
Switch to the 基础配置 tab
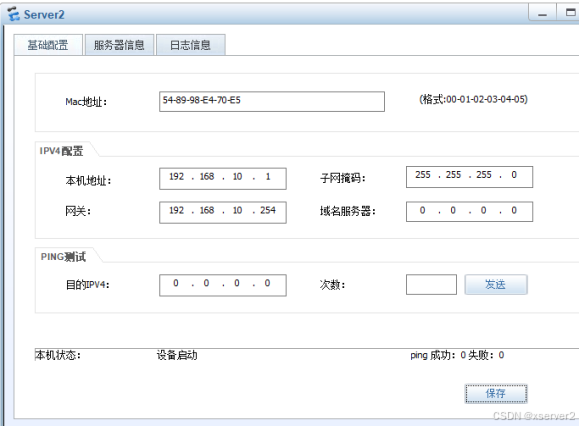click(48, 45)
